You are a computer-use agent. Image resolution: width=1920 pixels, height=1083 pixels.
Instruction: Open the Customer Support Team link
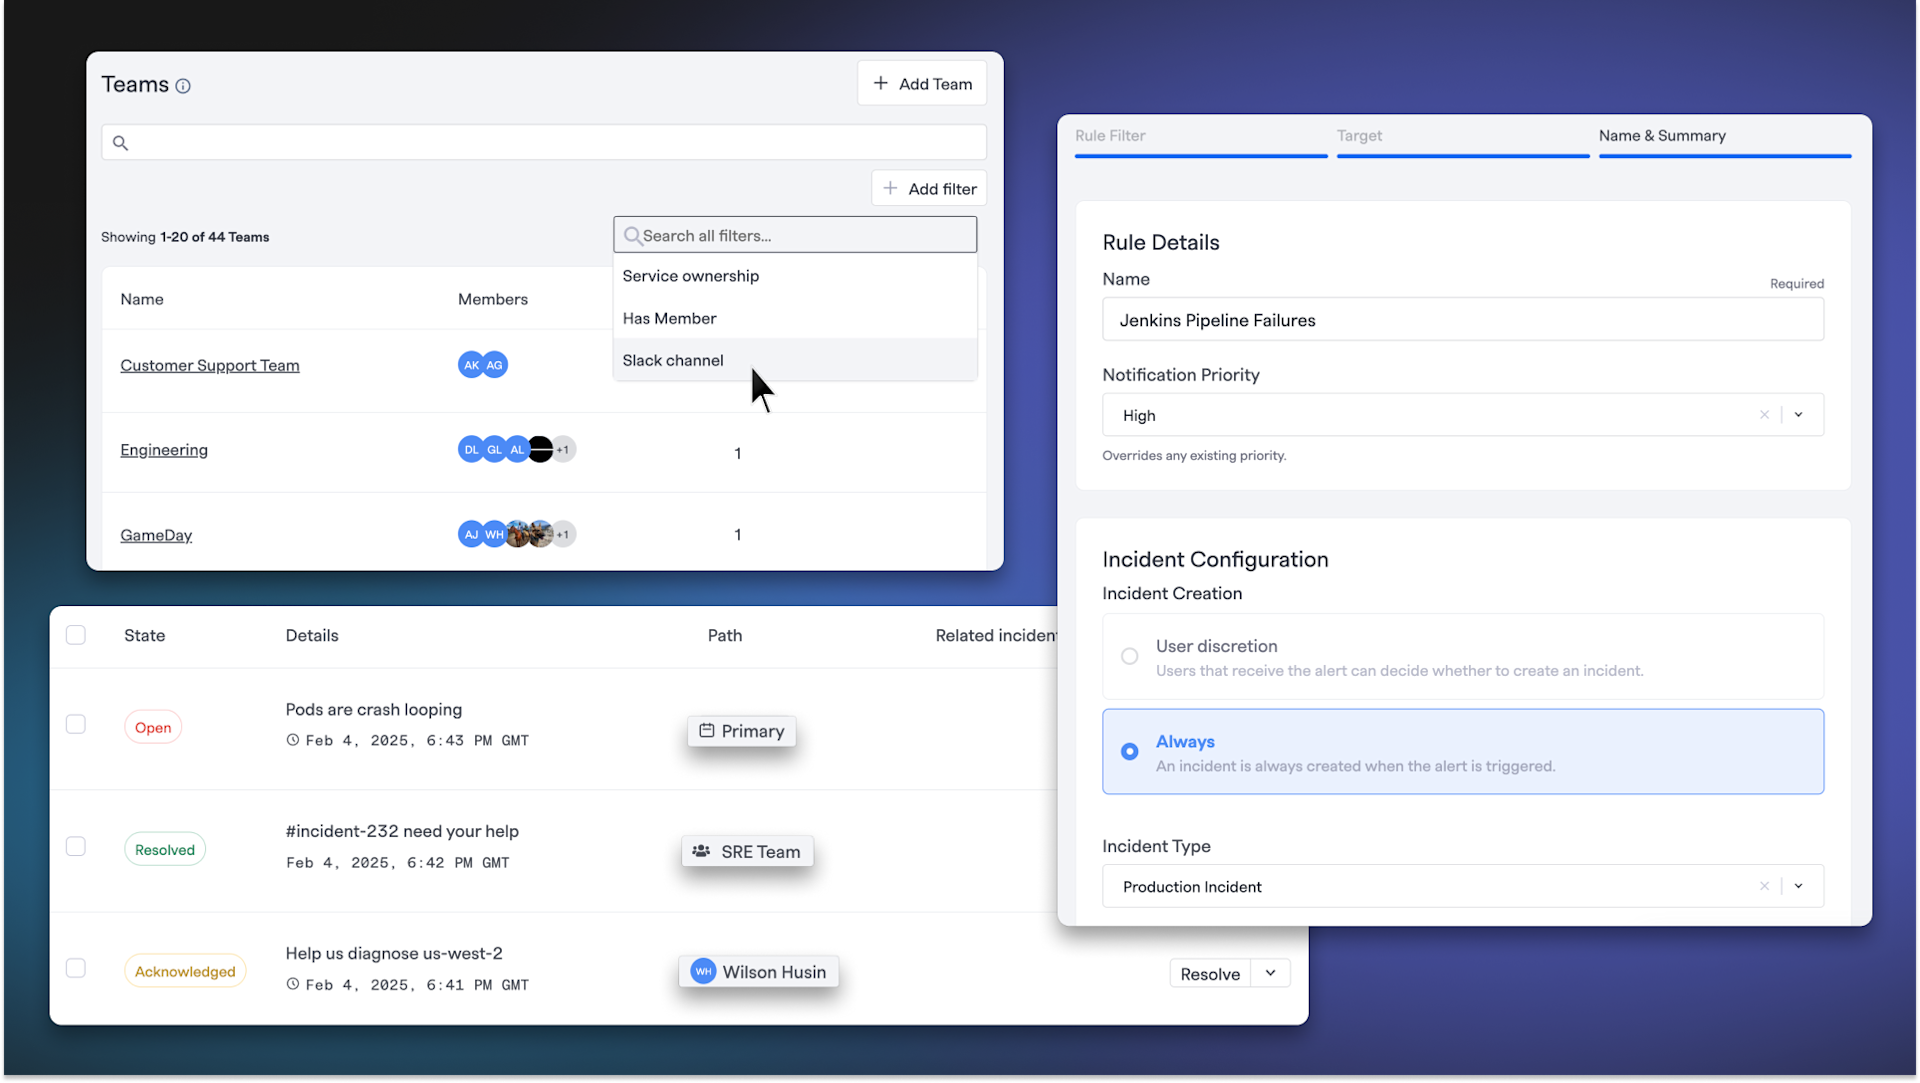point(210,366)
